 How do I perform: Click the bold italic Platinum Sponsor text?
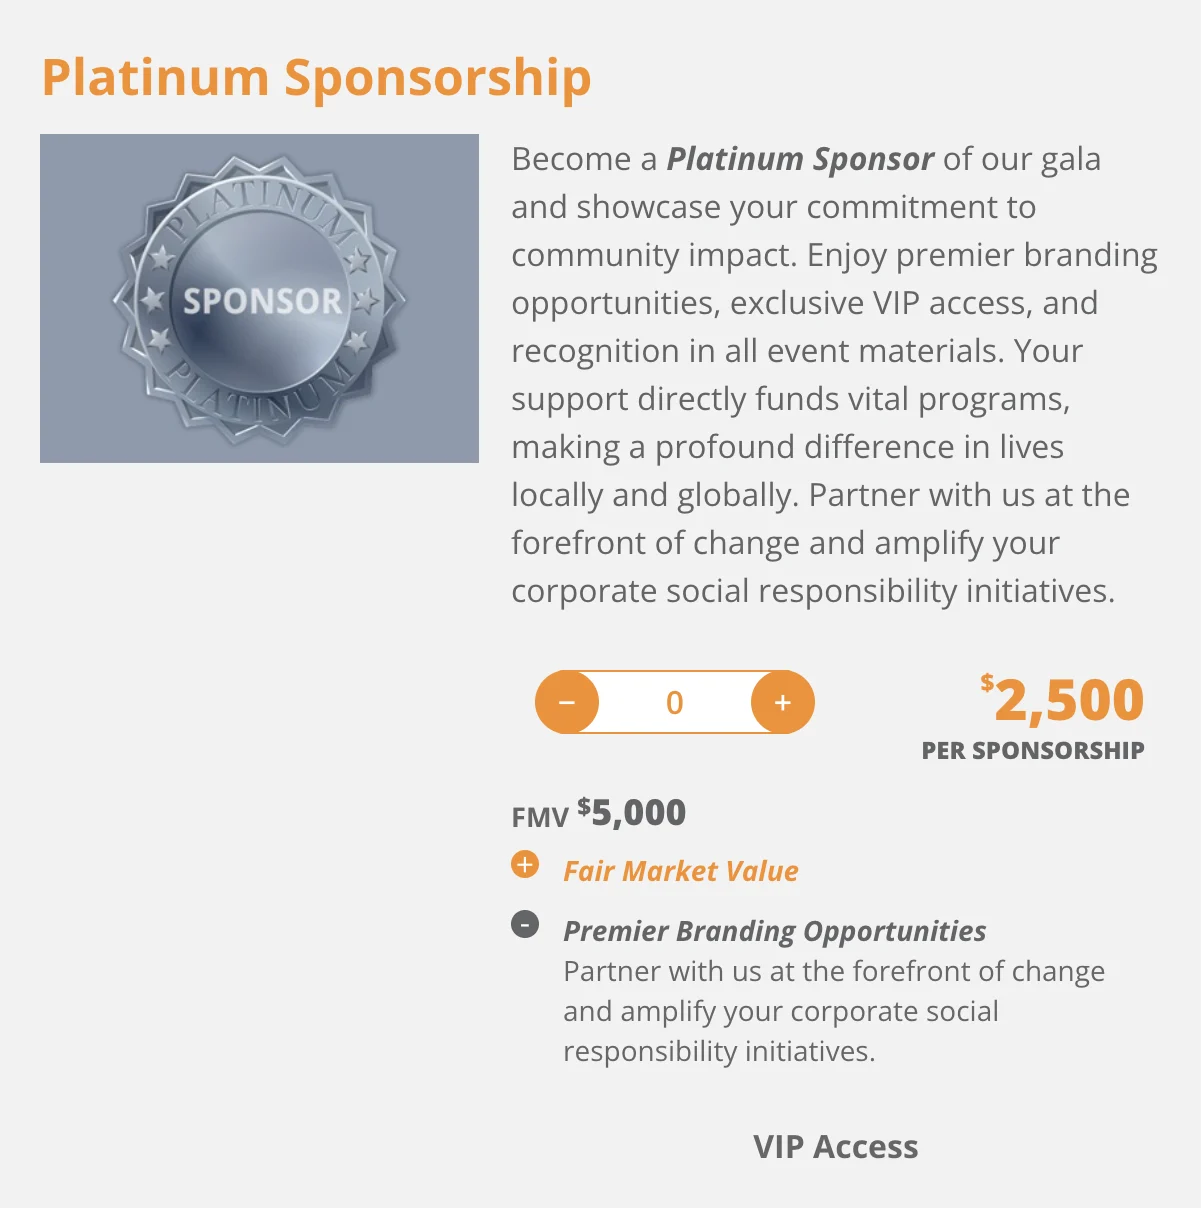800,159
